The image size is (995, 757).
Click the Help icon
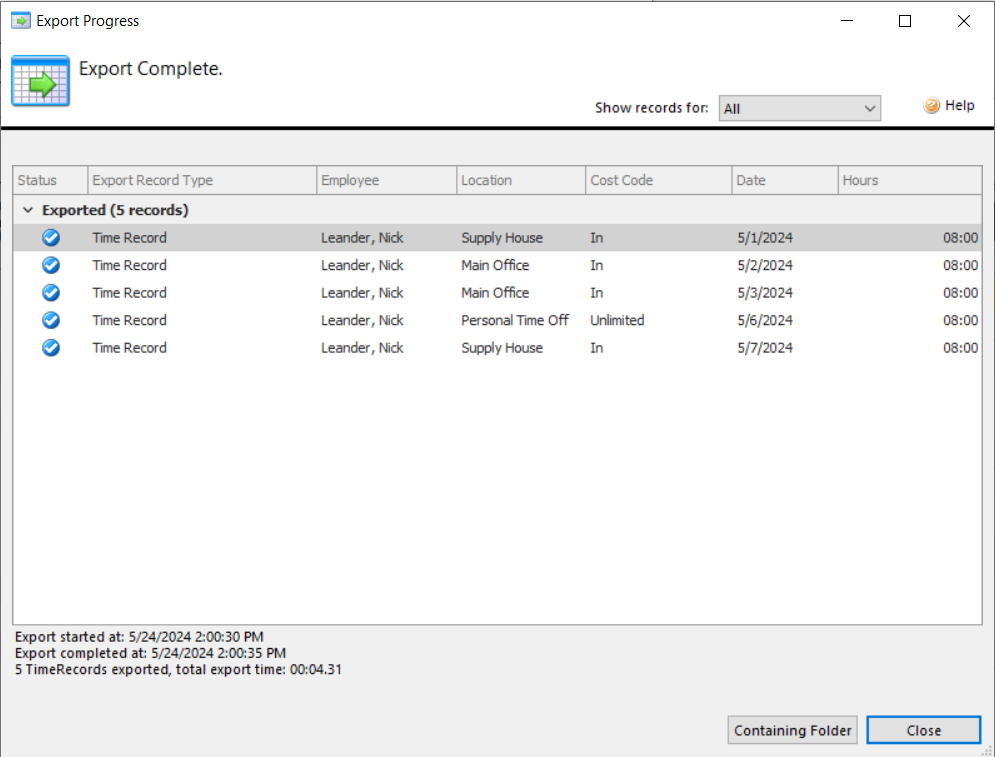point(932,106)
